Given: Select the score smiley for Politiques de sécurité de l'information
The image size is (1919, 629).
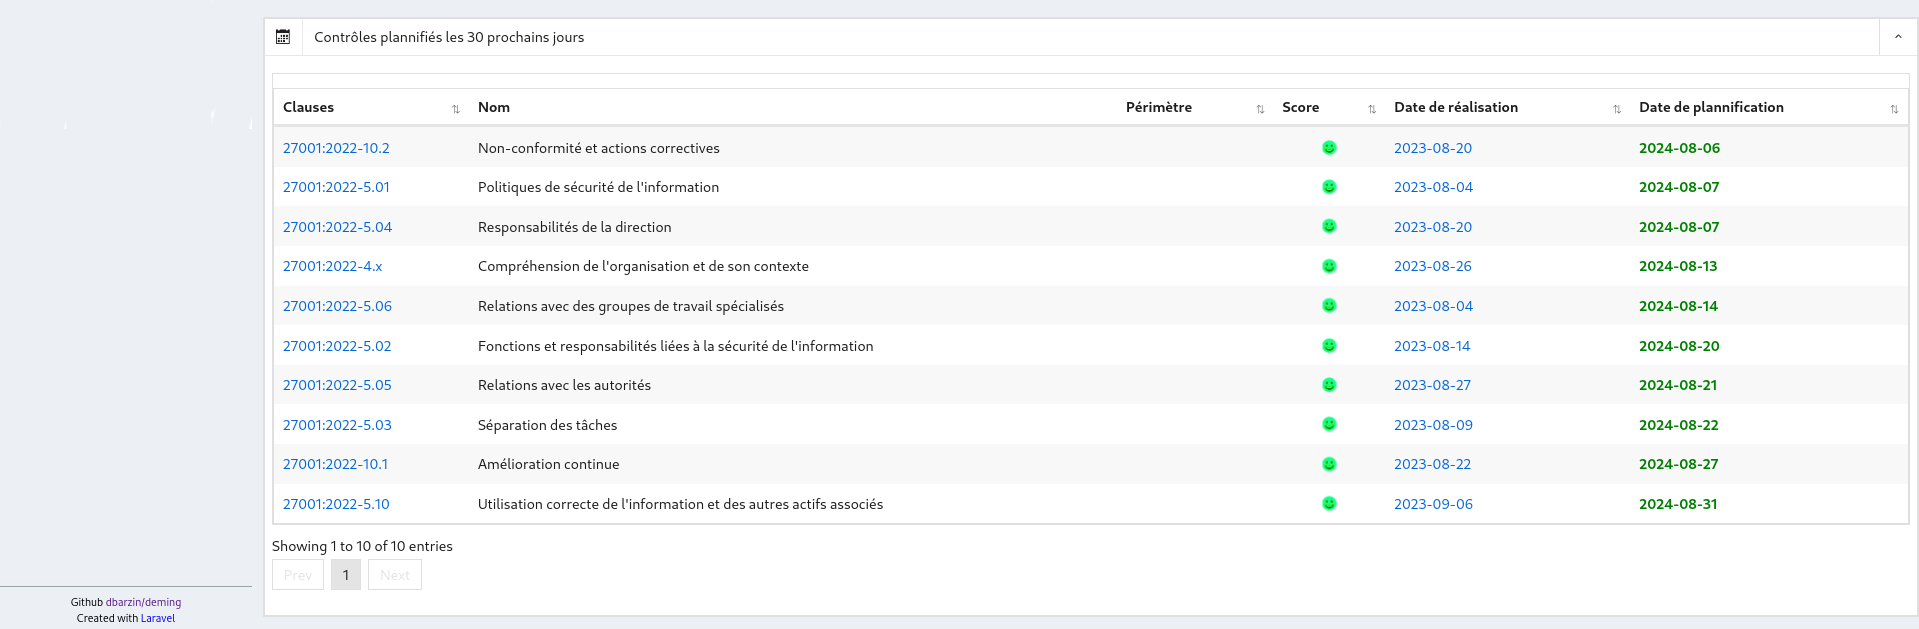Looking at the screenshot, I should 1328,187.
